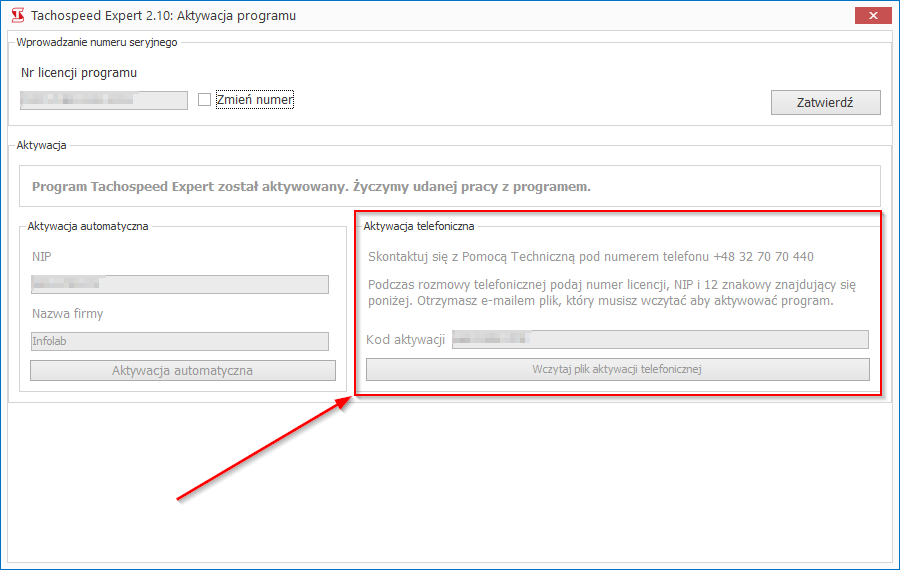Click the 'Wprowadzanie numeru seryjnego' group title
Image resolution: width=900 pixels, height=570 pixels.
point(97,42)
